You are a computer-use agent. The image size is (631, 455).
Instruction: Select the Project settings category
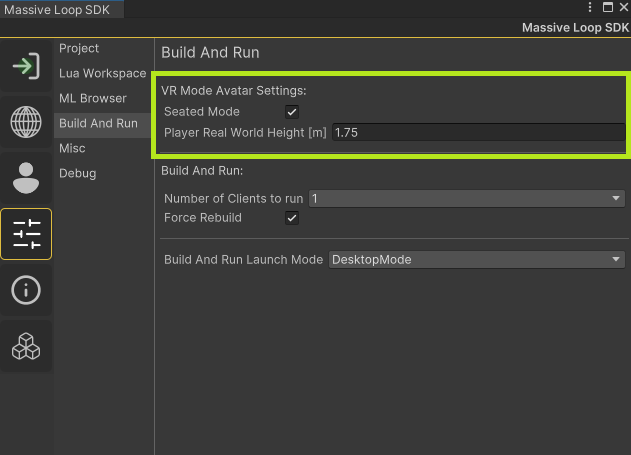pos(79,48)
